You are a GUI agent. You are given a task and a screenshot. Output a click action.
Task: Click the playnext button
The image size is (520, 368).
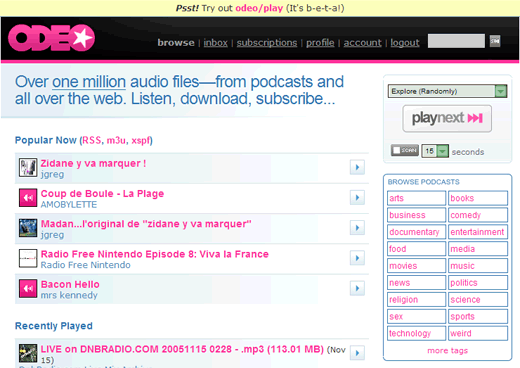447,118
